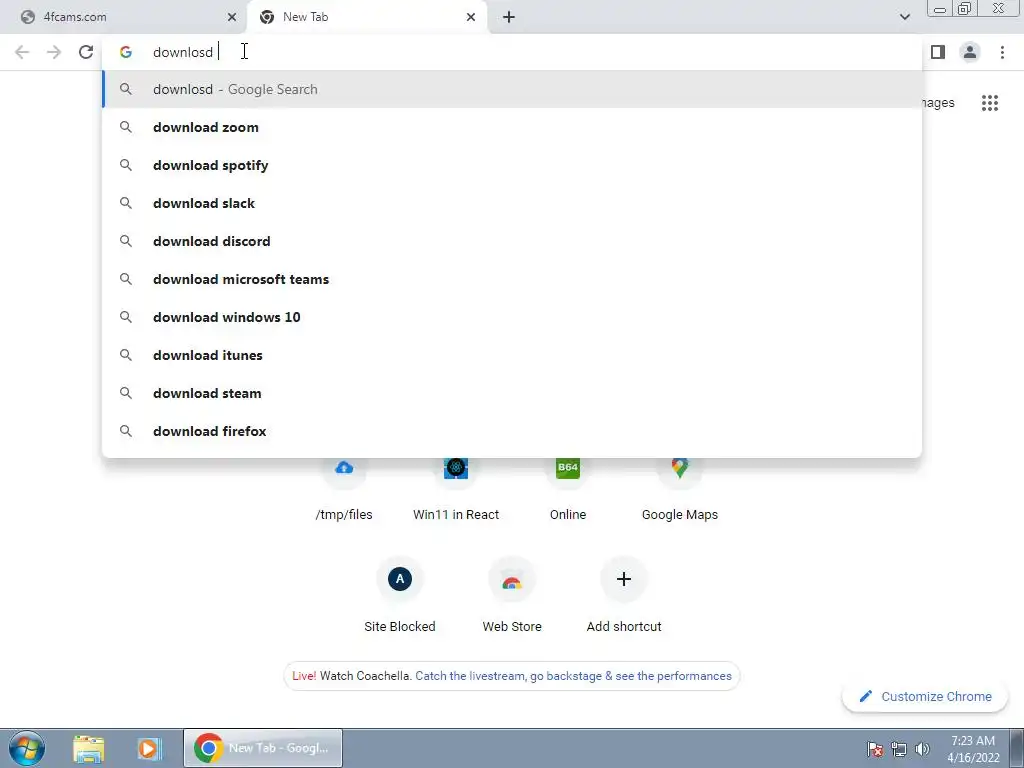Choose the 'download steam' suggestion
This screenshot has height=768, width=1024.
coord(512,393)
